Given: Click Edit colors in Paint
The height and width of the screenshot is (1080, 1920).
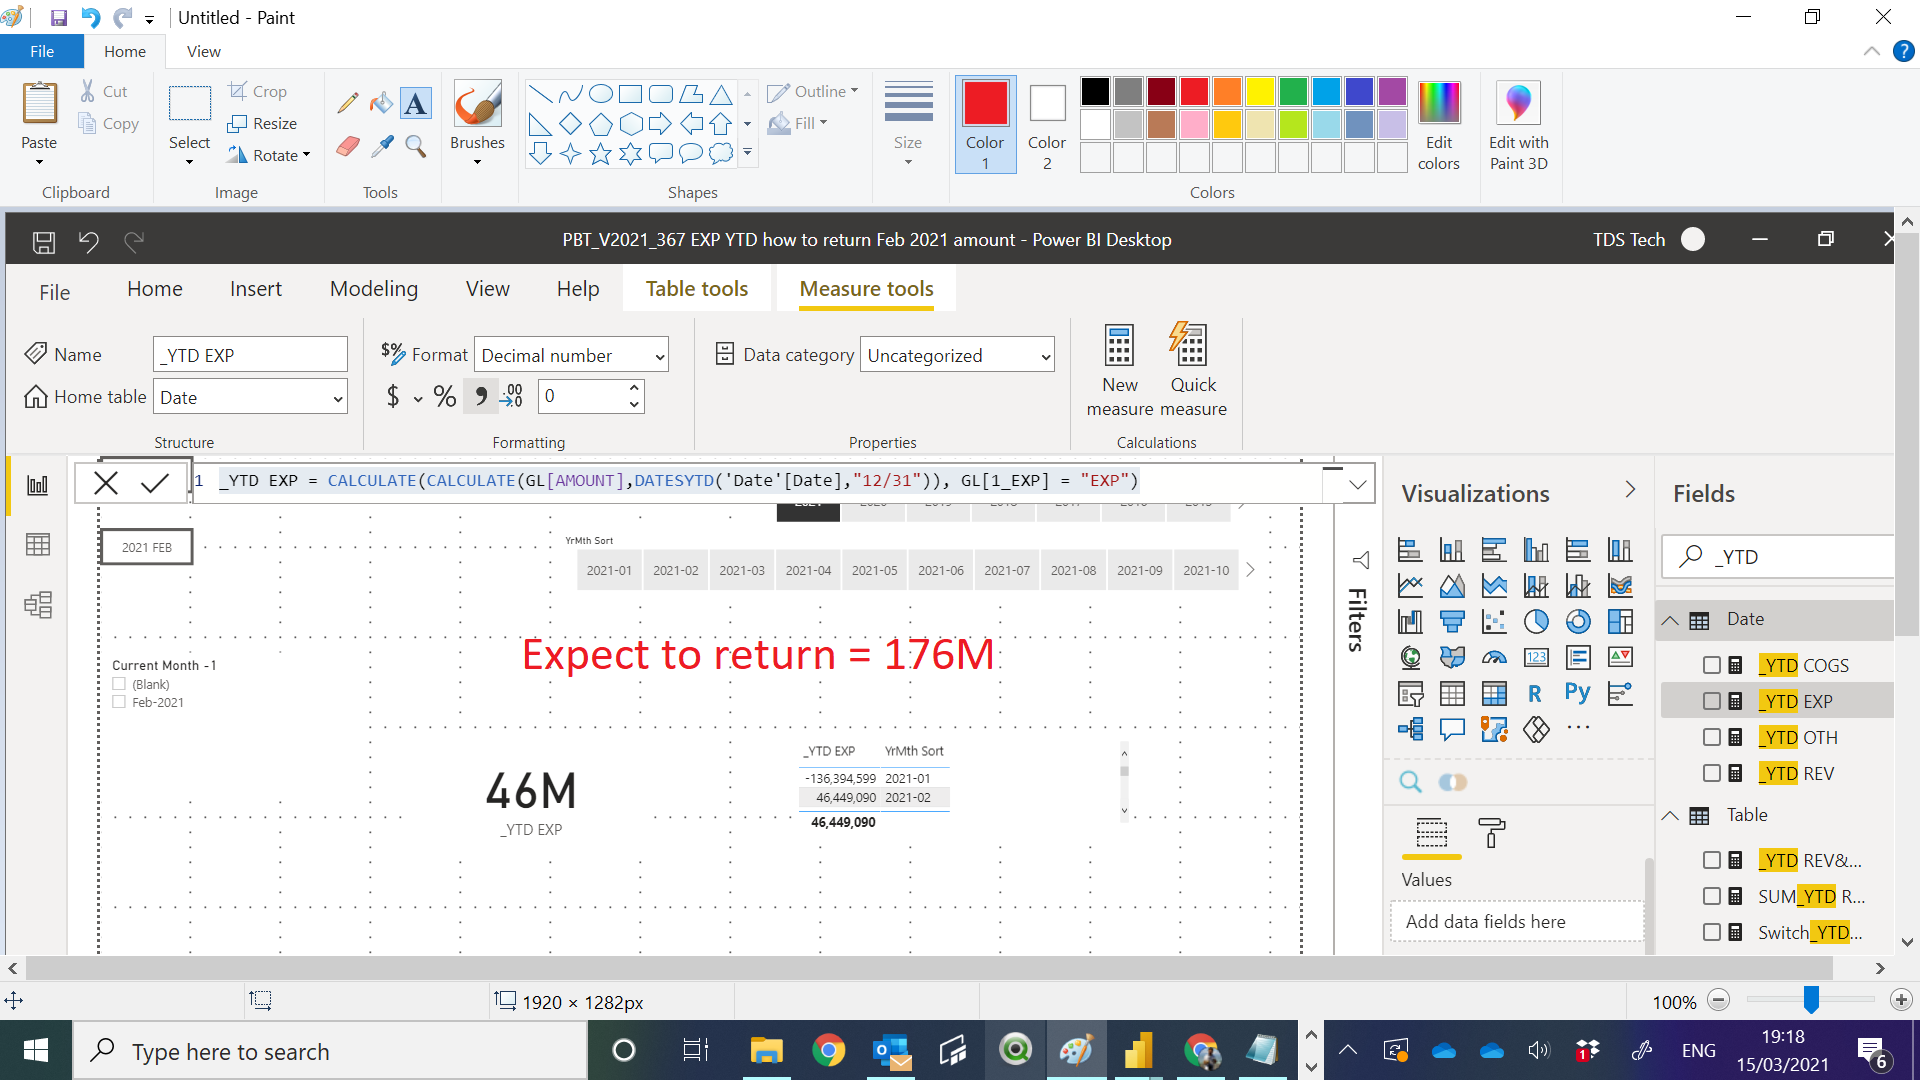Looking at the screenshot, I should [1438, 126].
